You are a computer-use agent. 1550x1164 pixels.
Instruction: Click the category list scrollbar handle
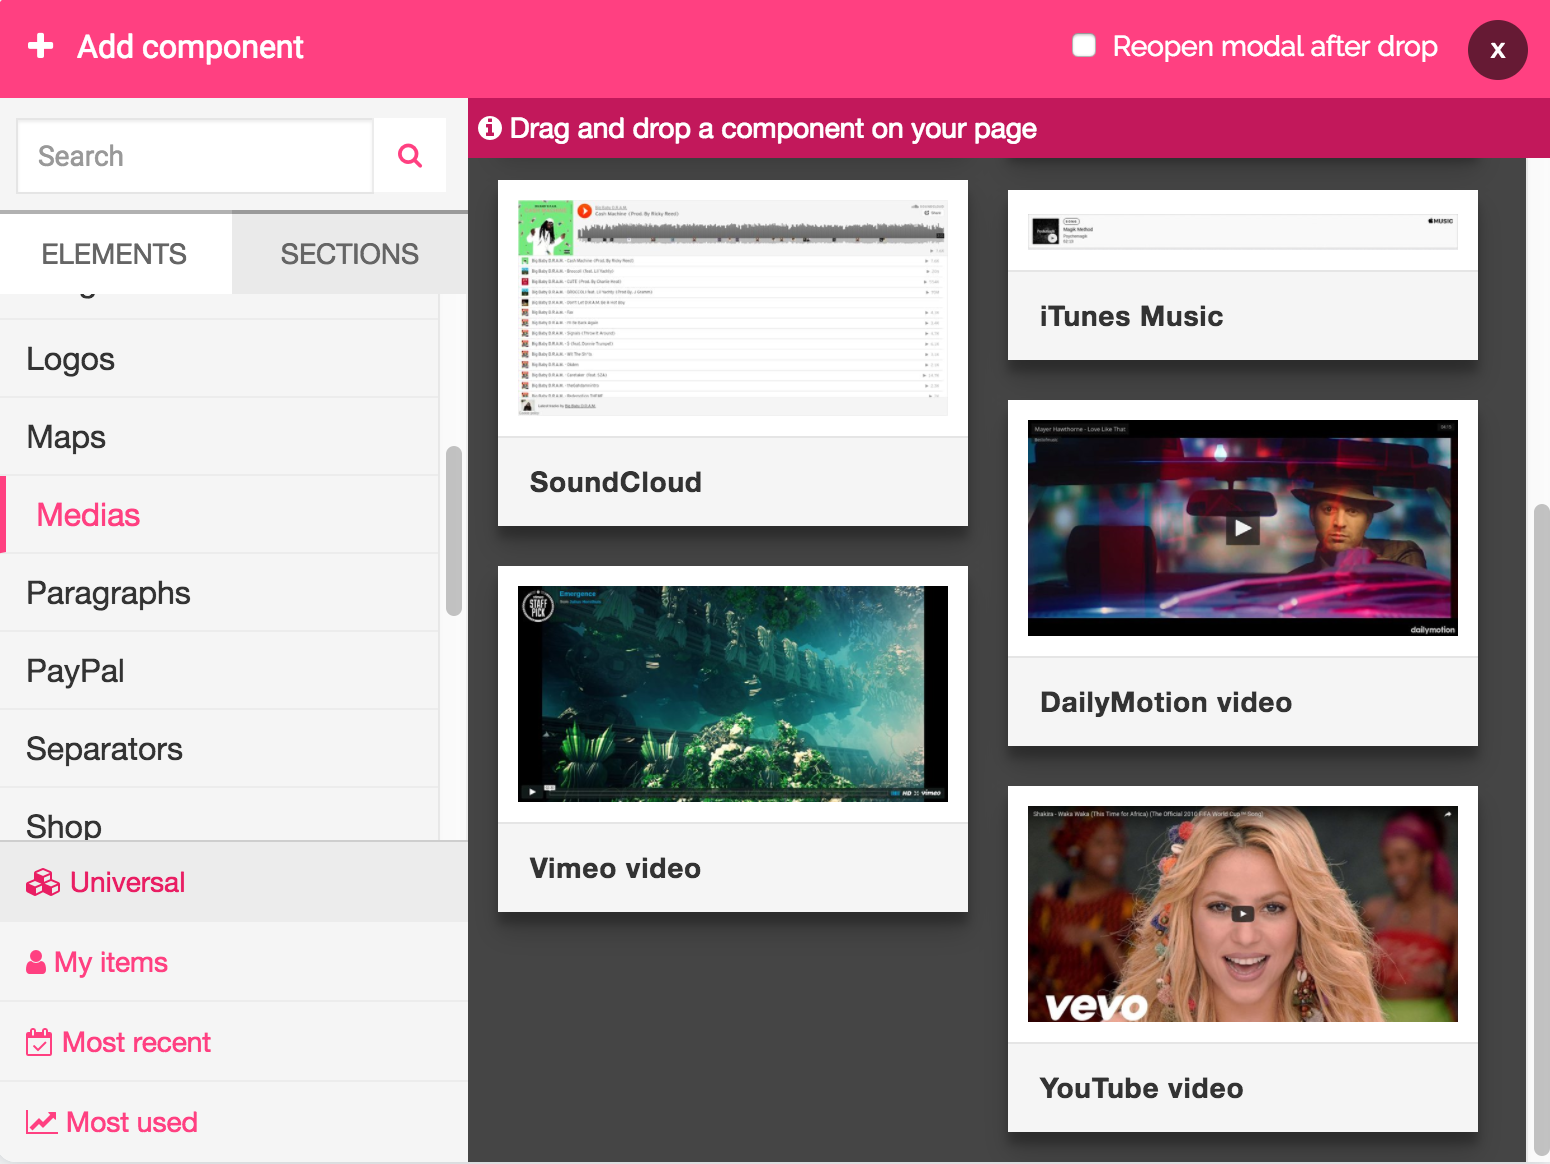[x=453, y=530]
